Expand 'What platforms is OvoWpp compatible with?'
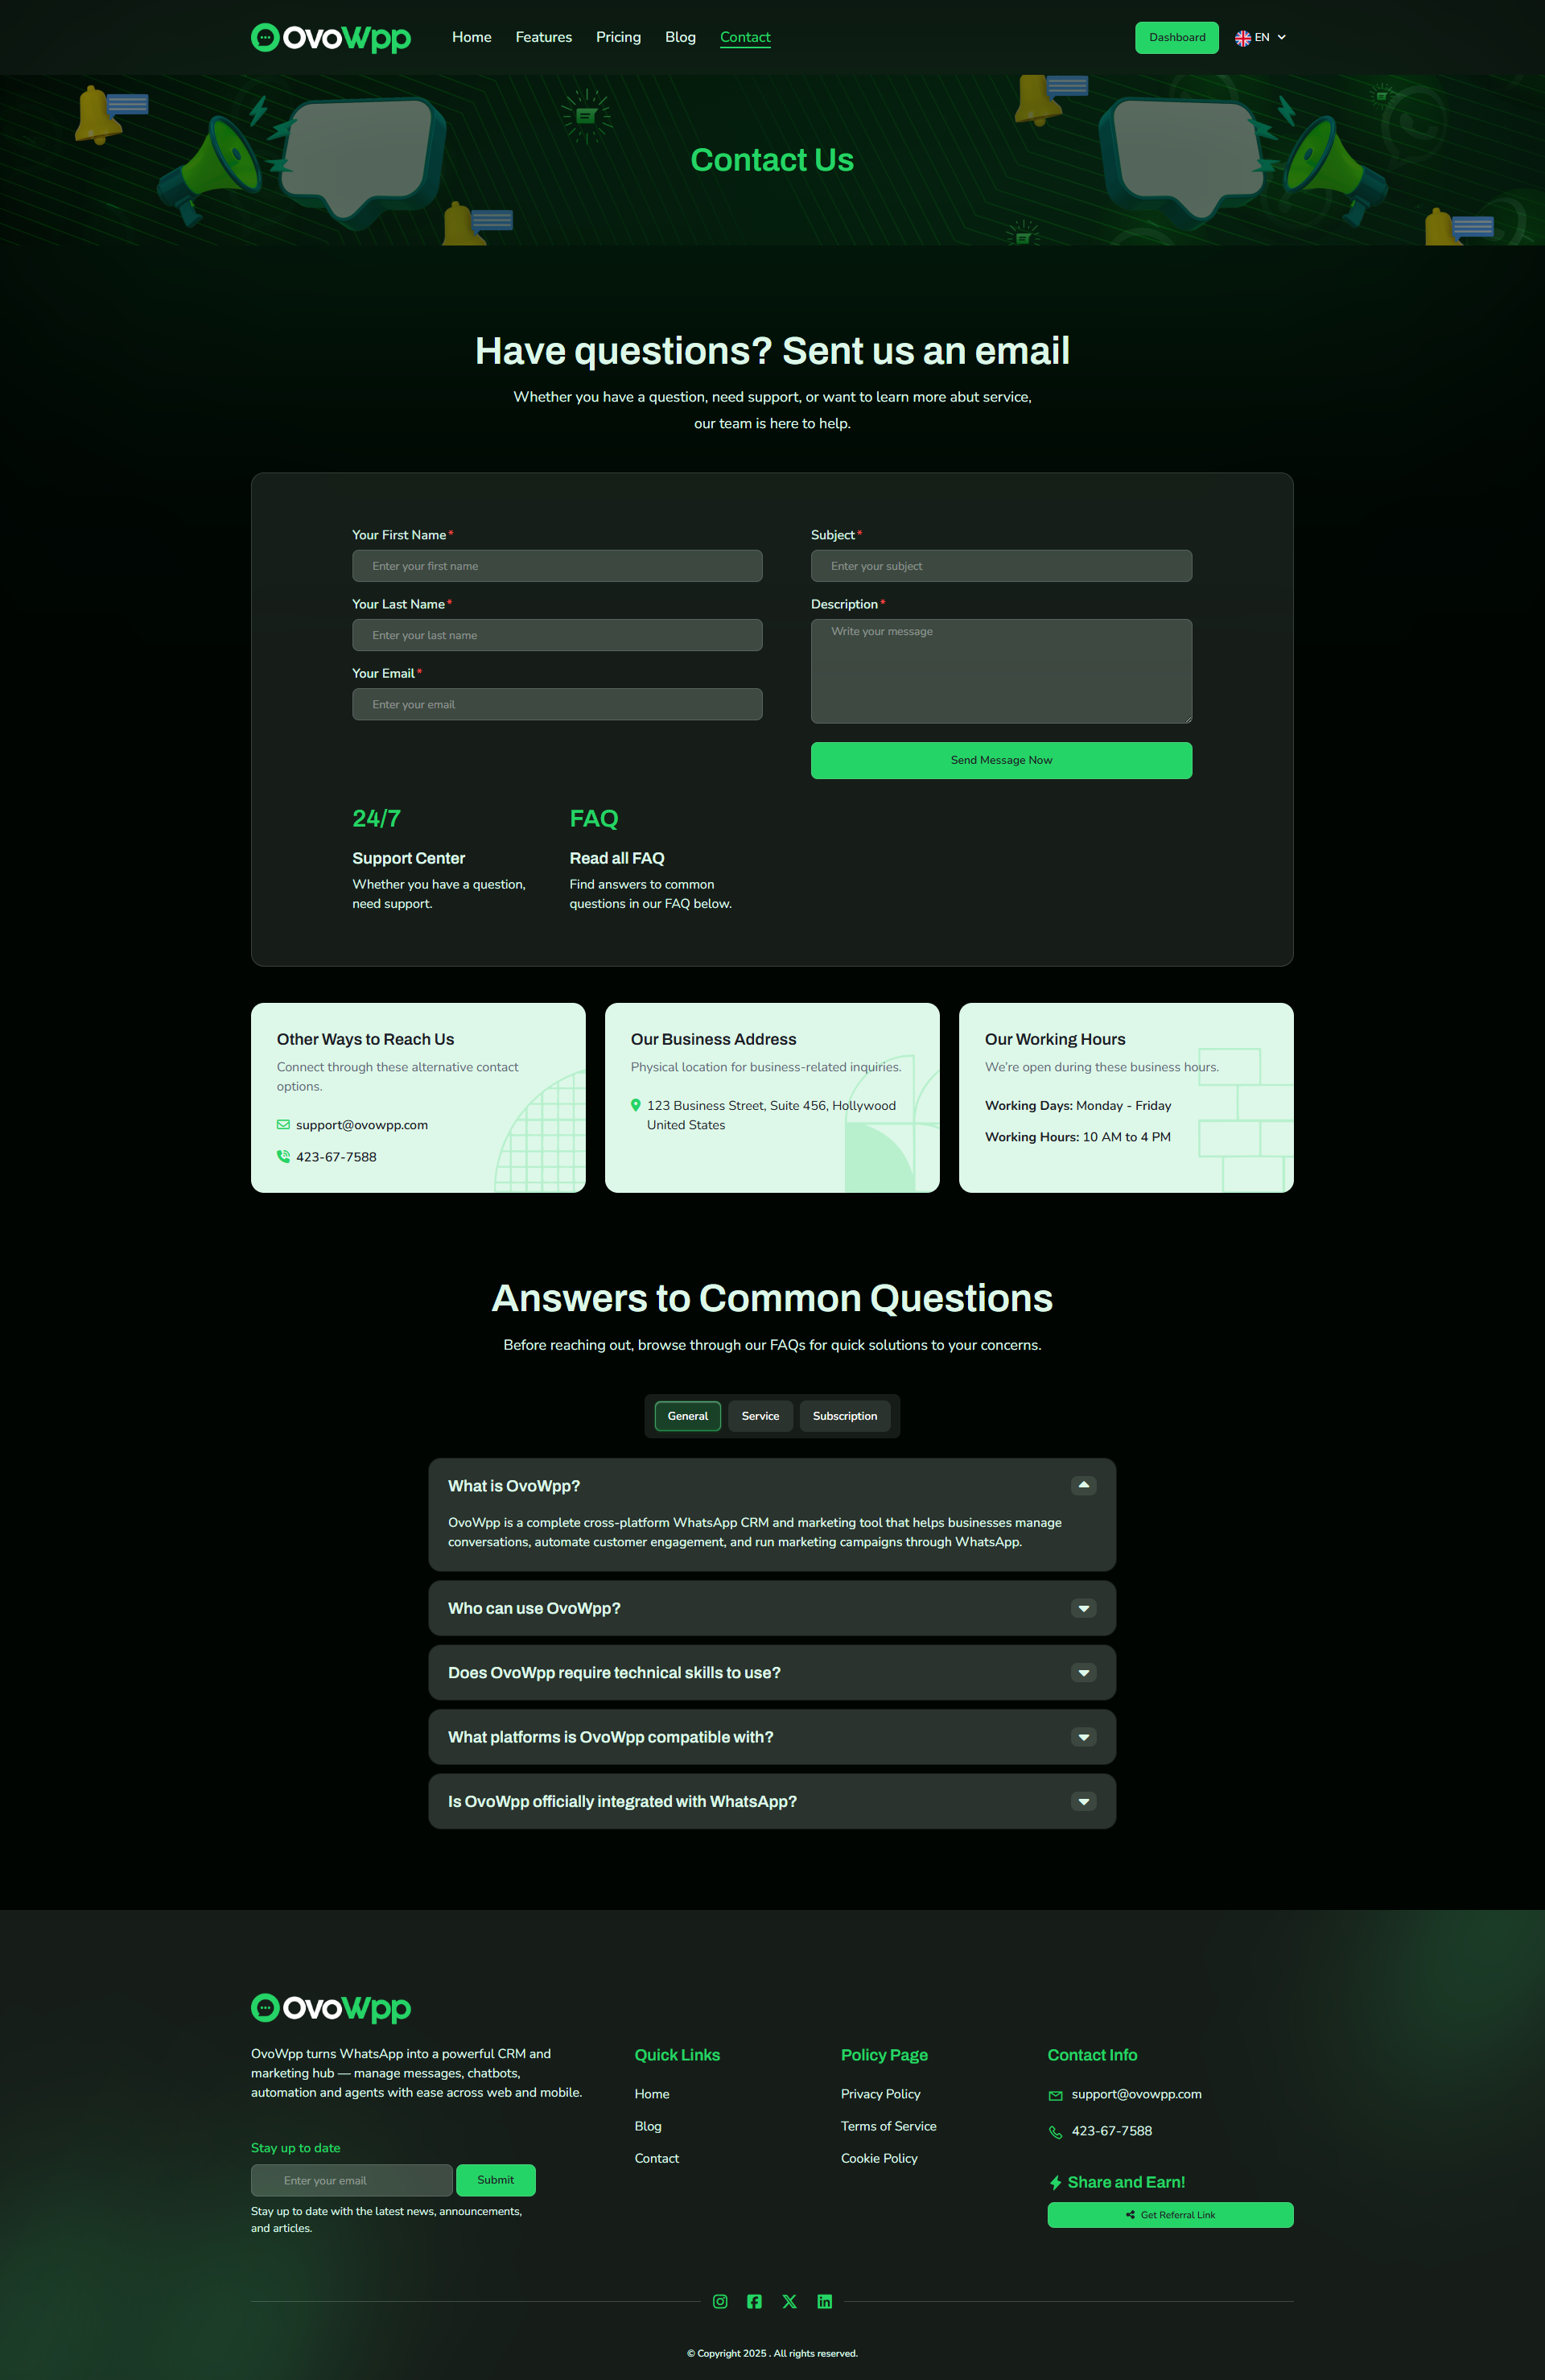 pyautogui.click(x=1083, y=1737)
